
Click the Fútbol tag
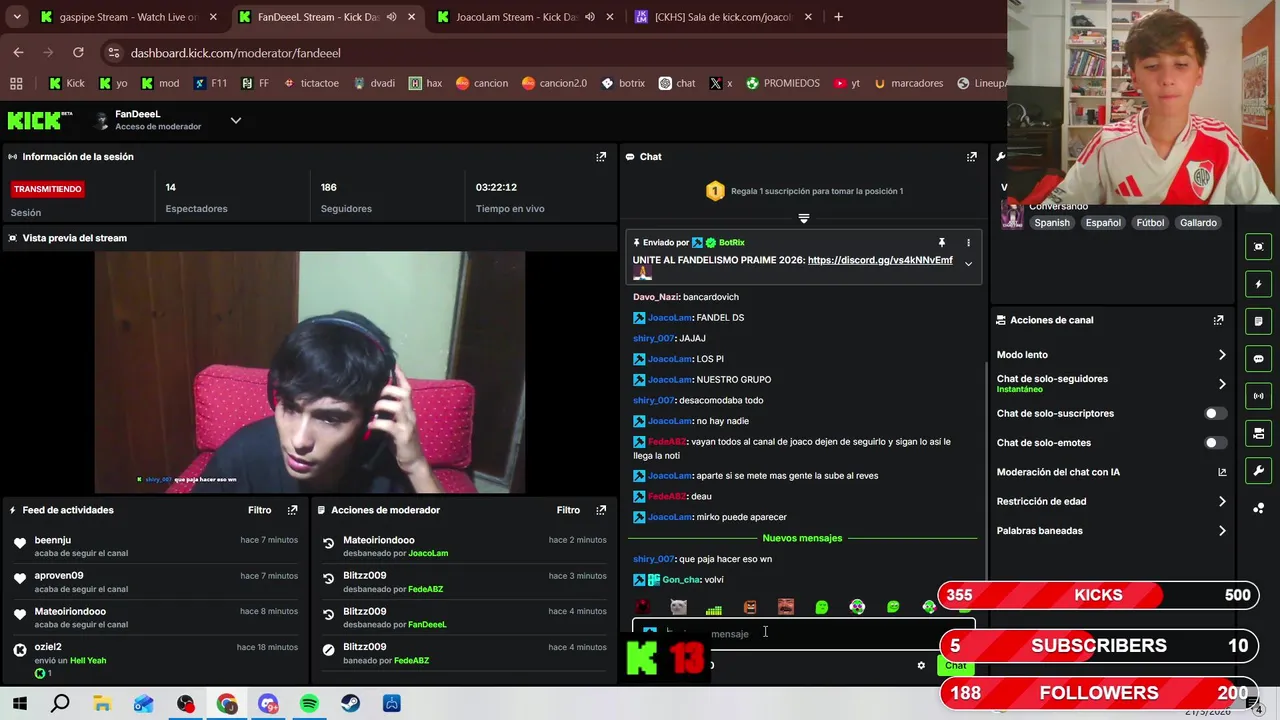[1150, 223]
